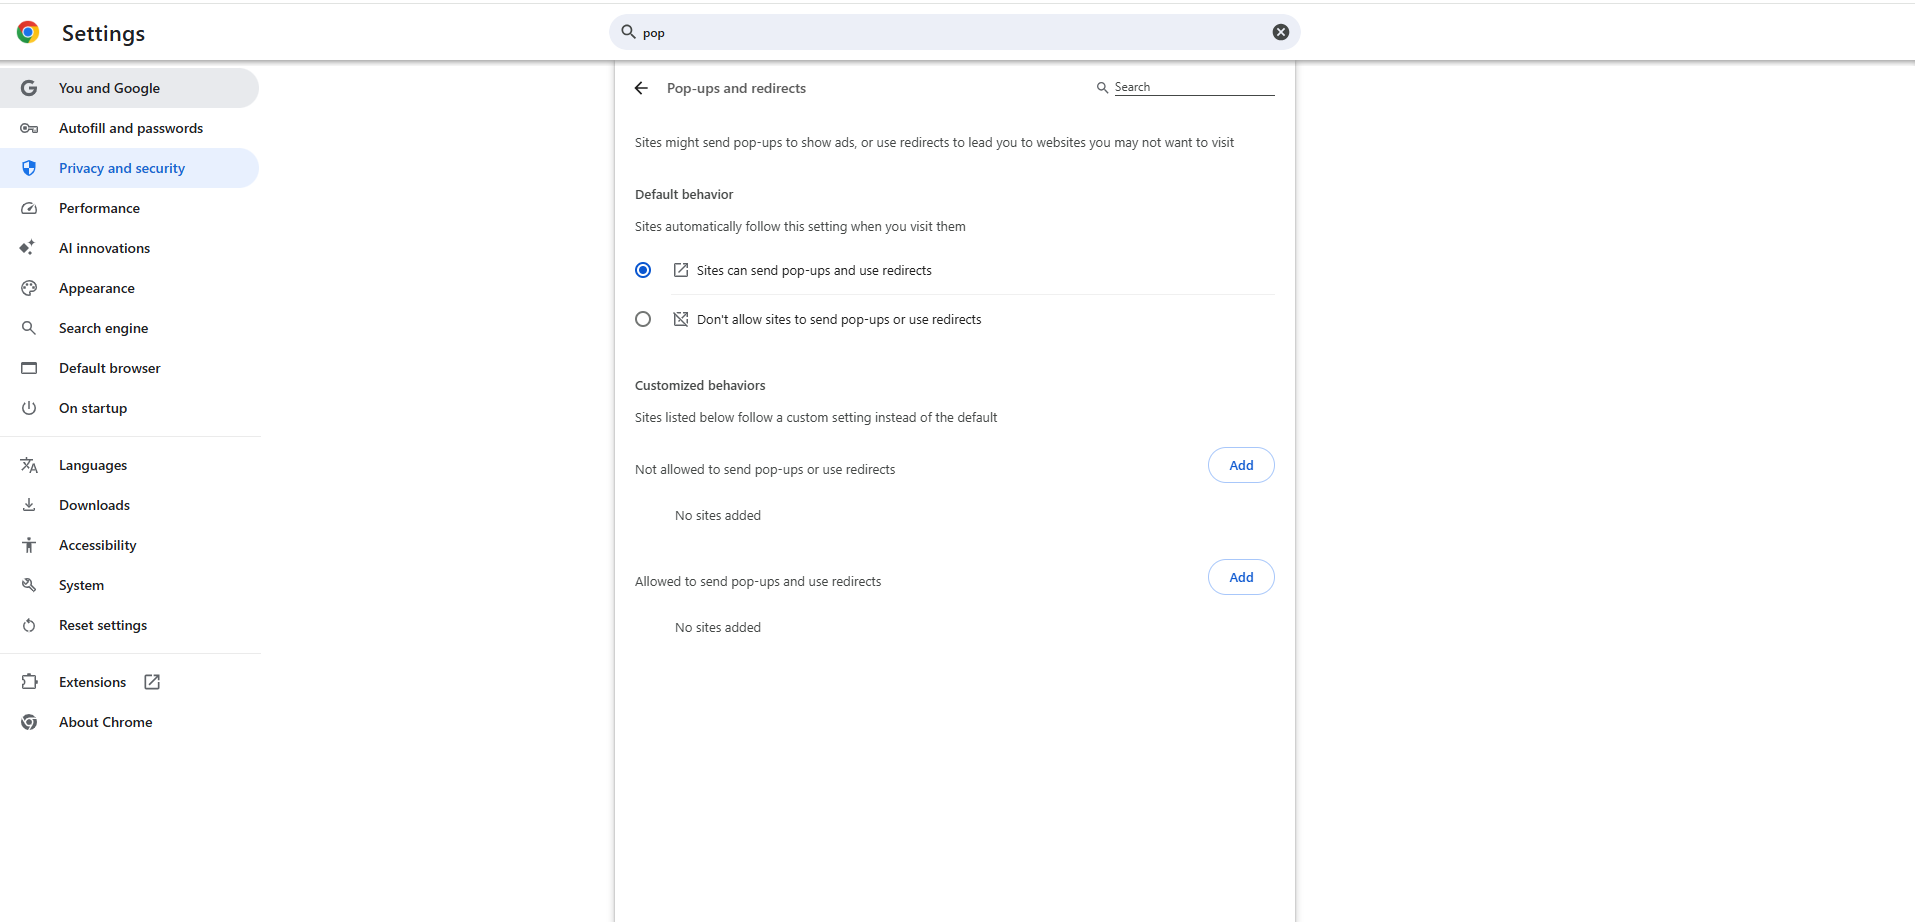Screen dimensions: 1915x922
Task: Open On startup settings
Action: 129,408
